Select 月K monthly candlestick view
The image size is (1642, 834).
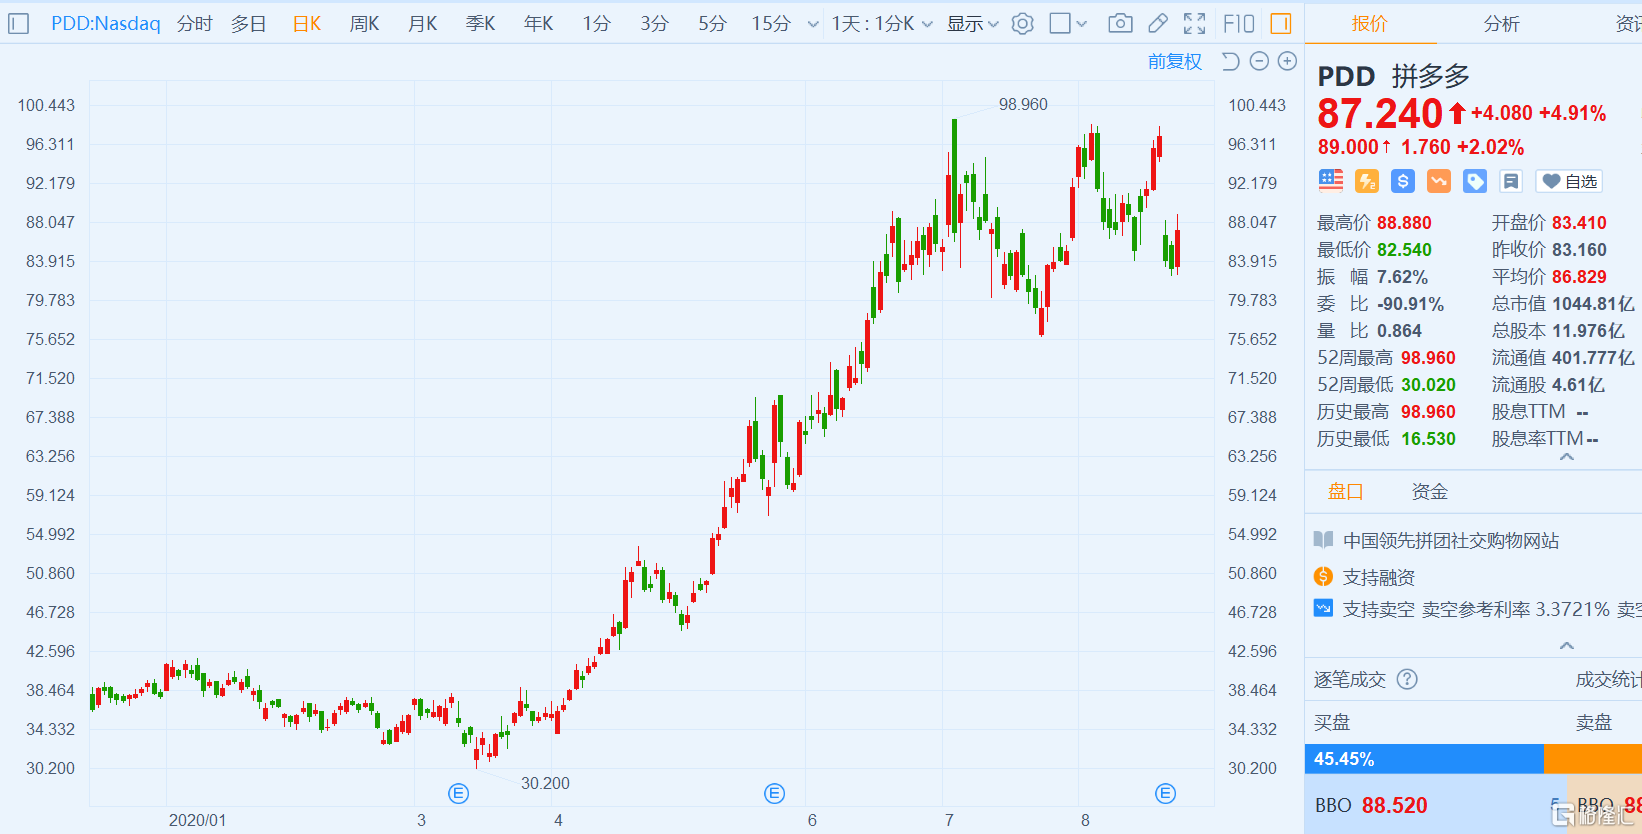[423, 23]
